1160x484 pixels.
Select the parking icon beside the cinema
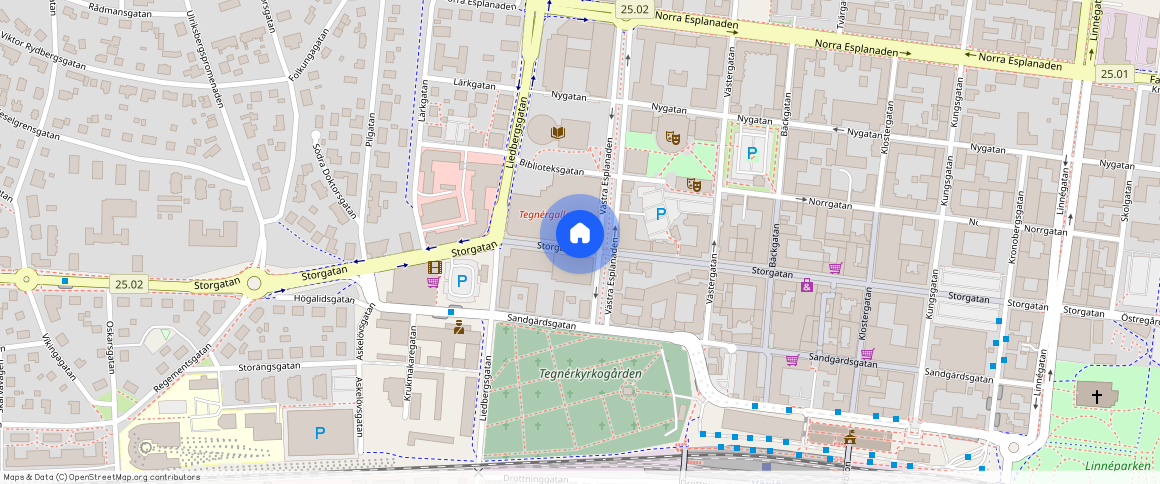pyautogui.click(x=462, y=282)
